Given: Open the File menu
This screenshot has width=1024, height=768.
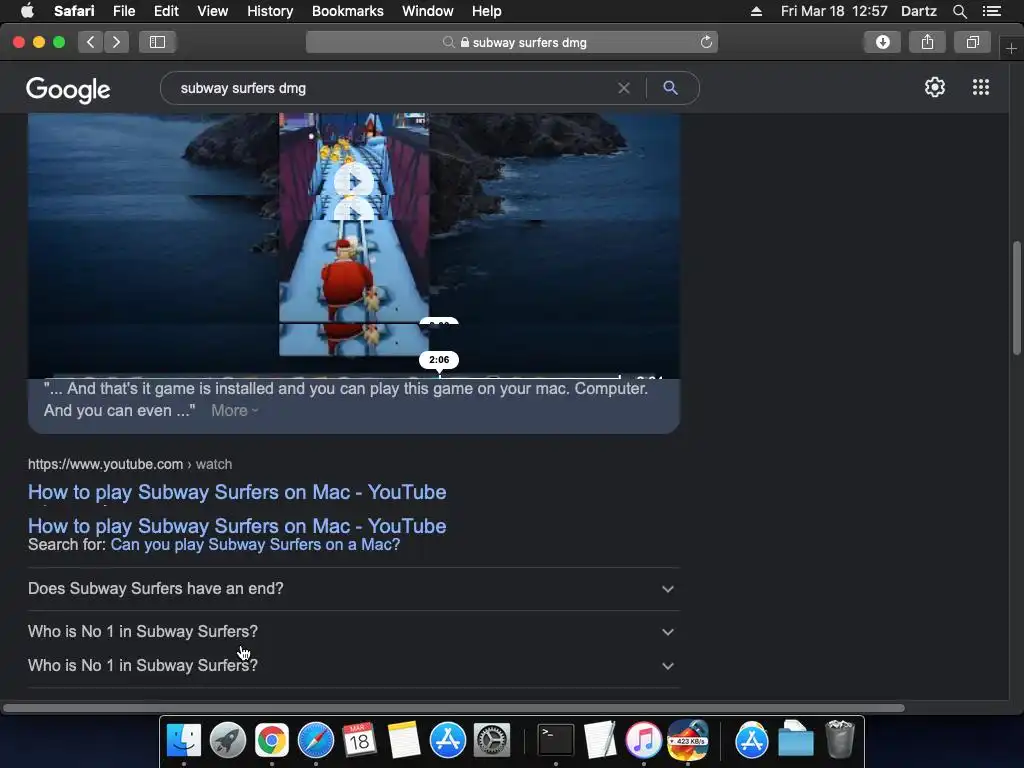Looking at the screenshot, I should tap(123, 11).
